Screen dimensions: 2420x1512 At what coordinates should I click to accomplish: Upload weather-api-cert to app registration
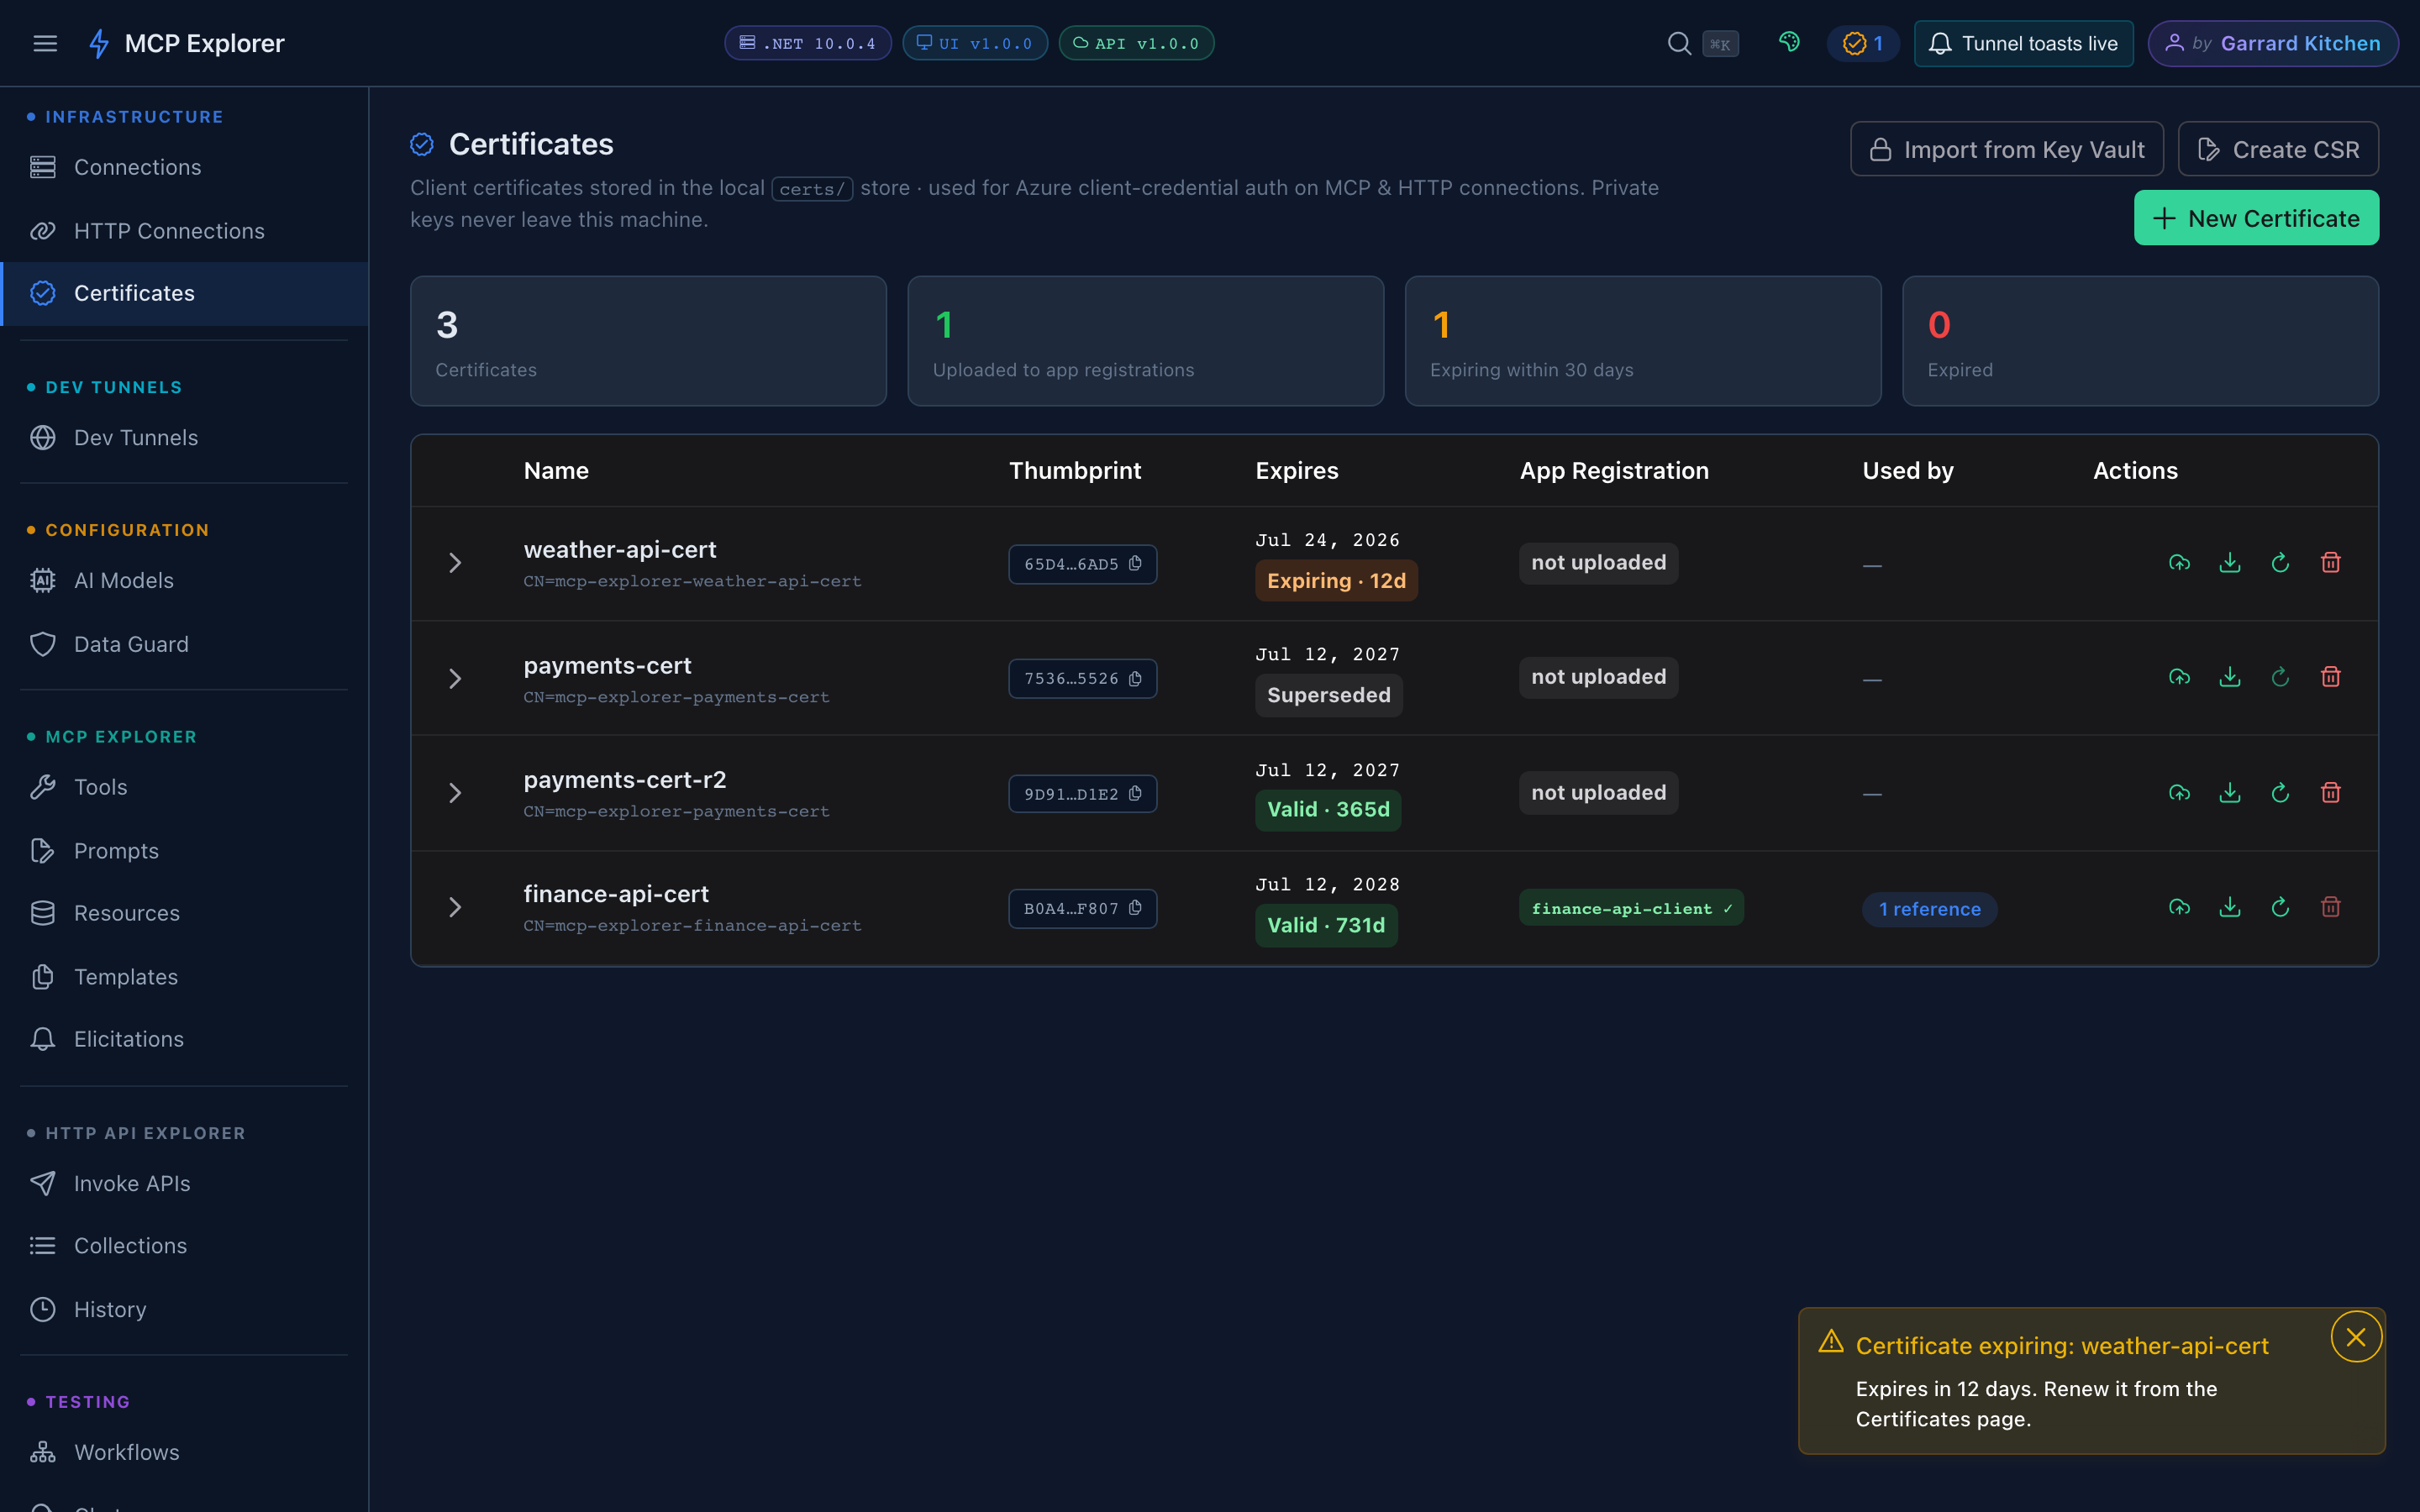pyautogui.click(x=2179, y=563)
